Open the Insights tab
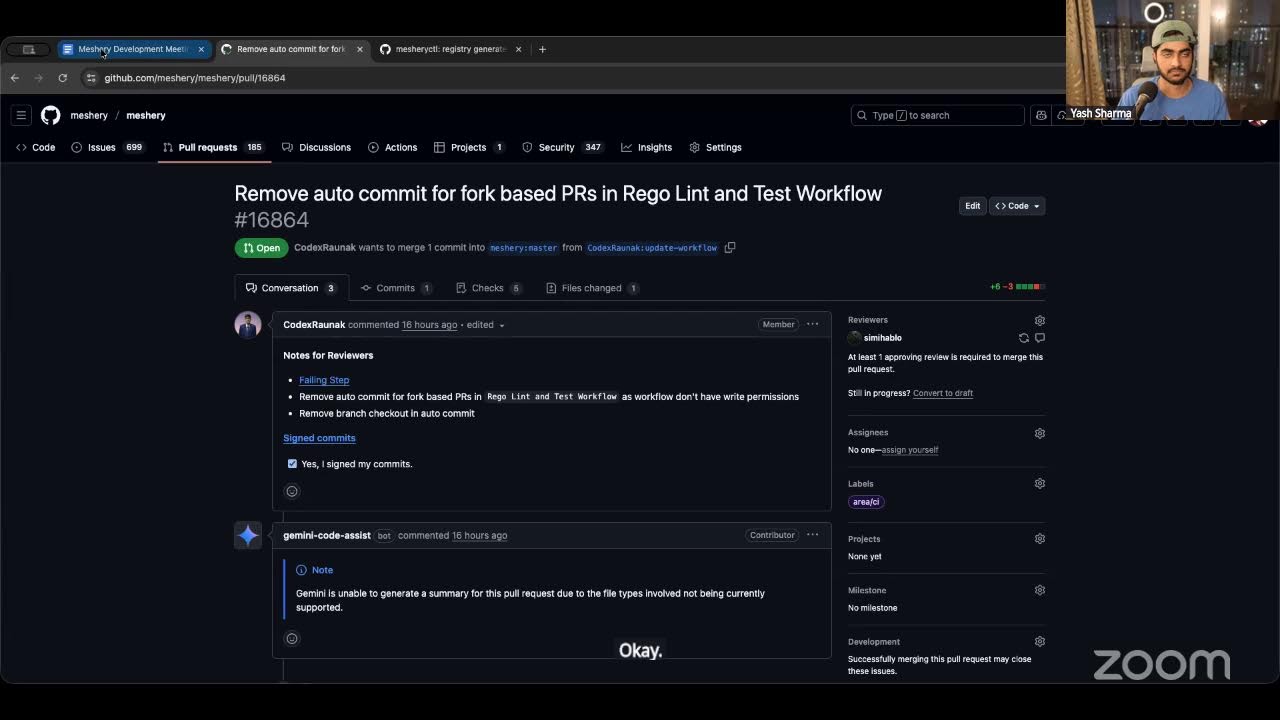This screenshot has height=720, width=1280. coord(646,147)
